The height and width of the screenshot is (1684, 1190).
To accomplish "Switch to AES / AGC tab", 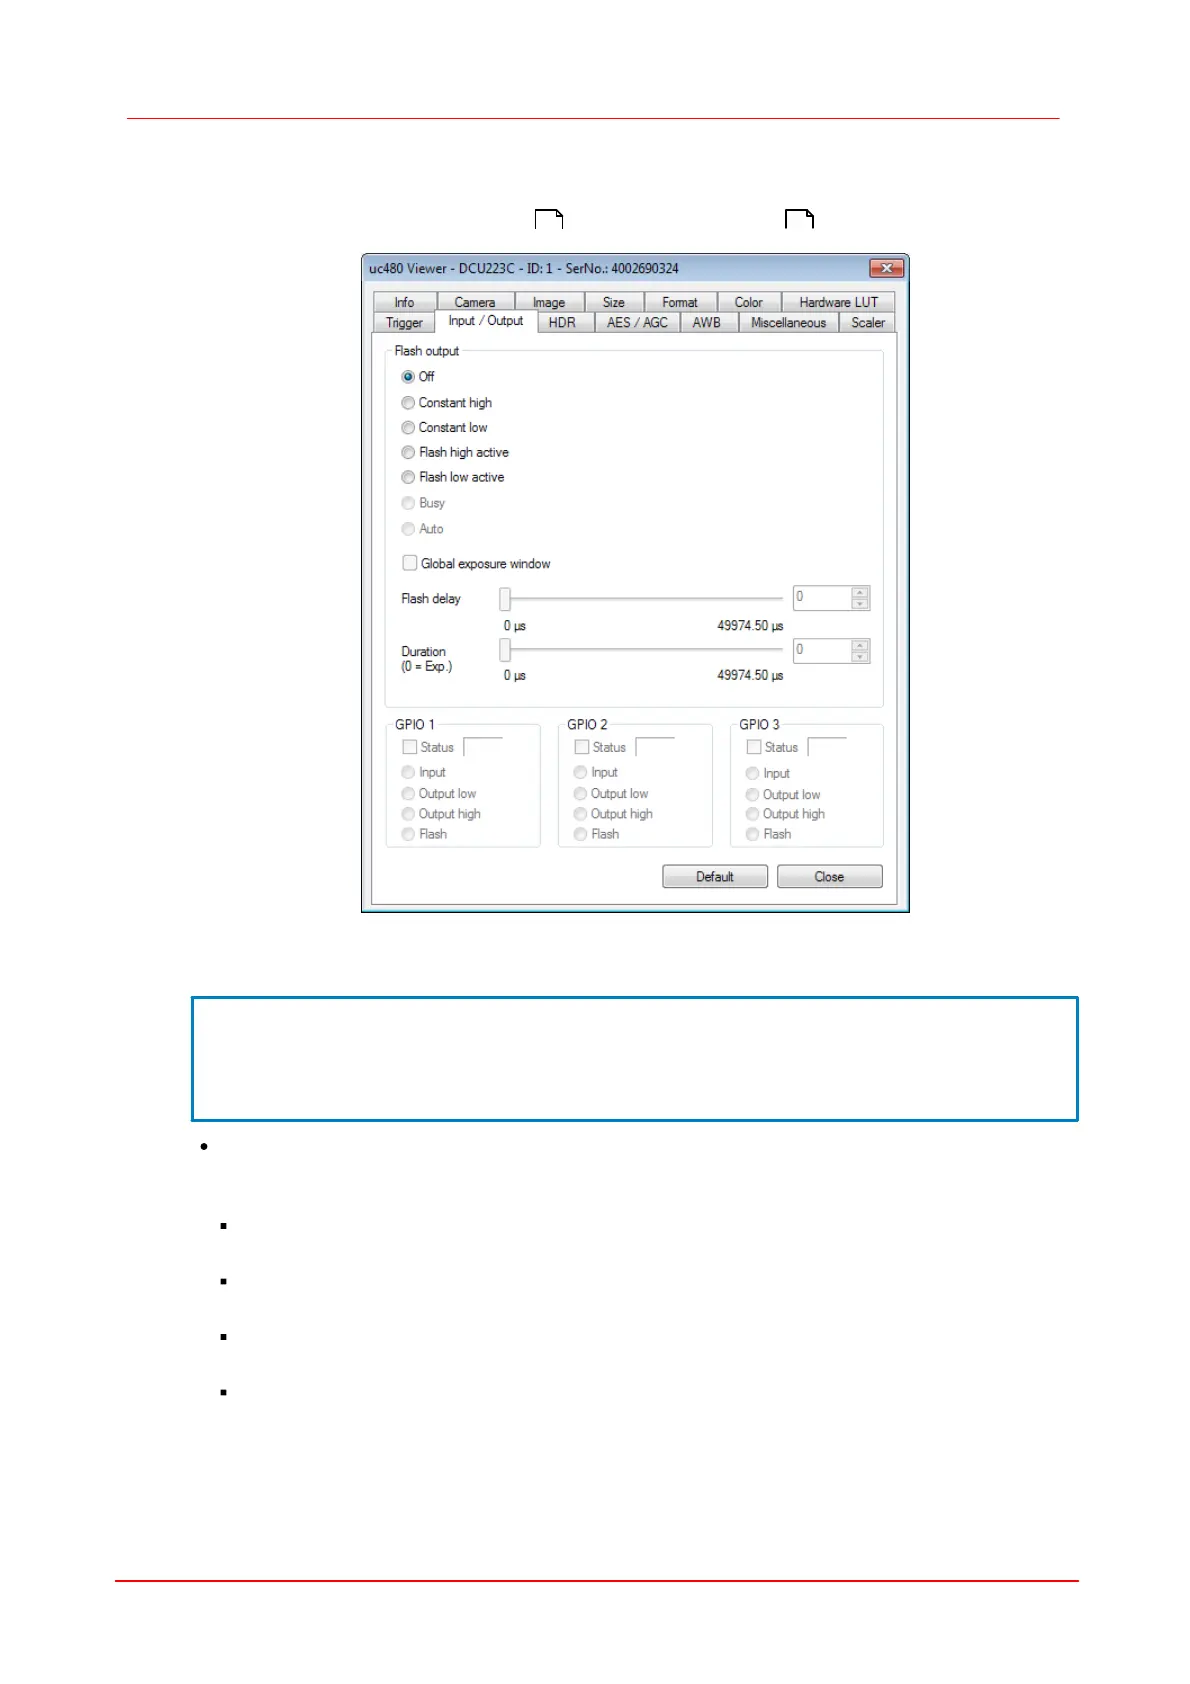I will pos(637,323).
